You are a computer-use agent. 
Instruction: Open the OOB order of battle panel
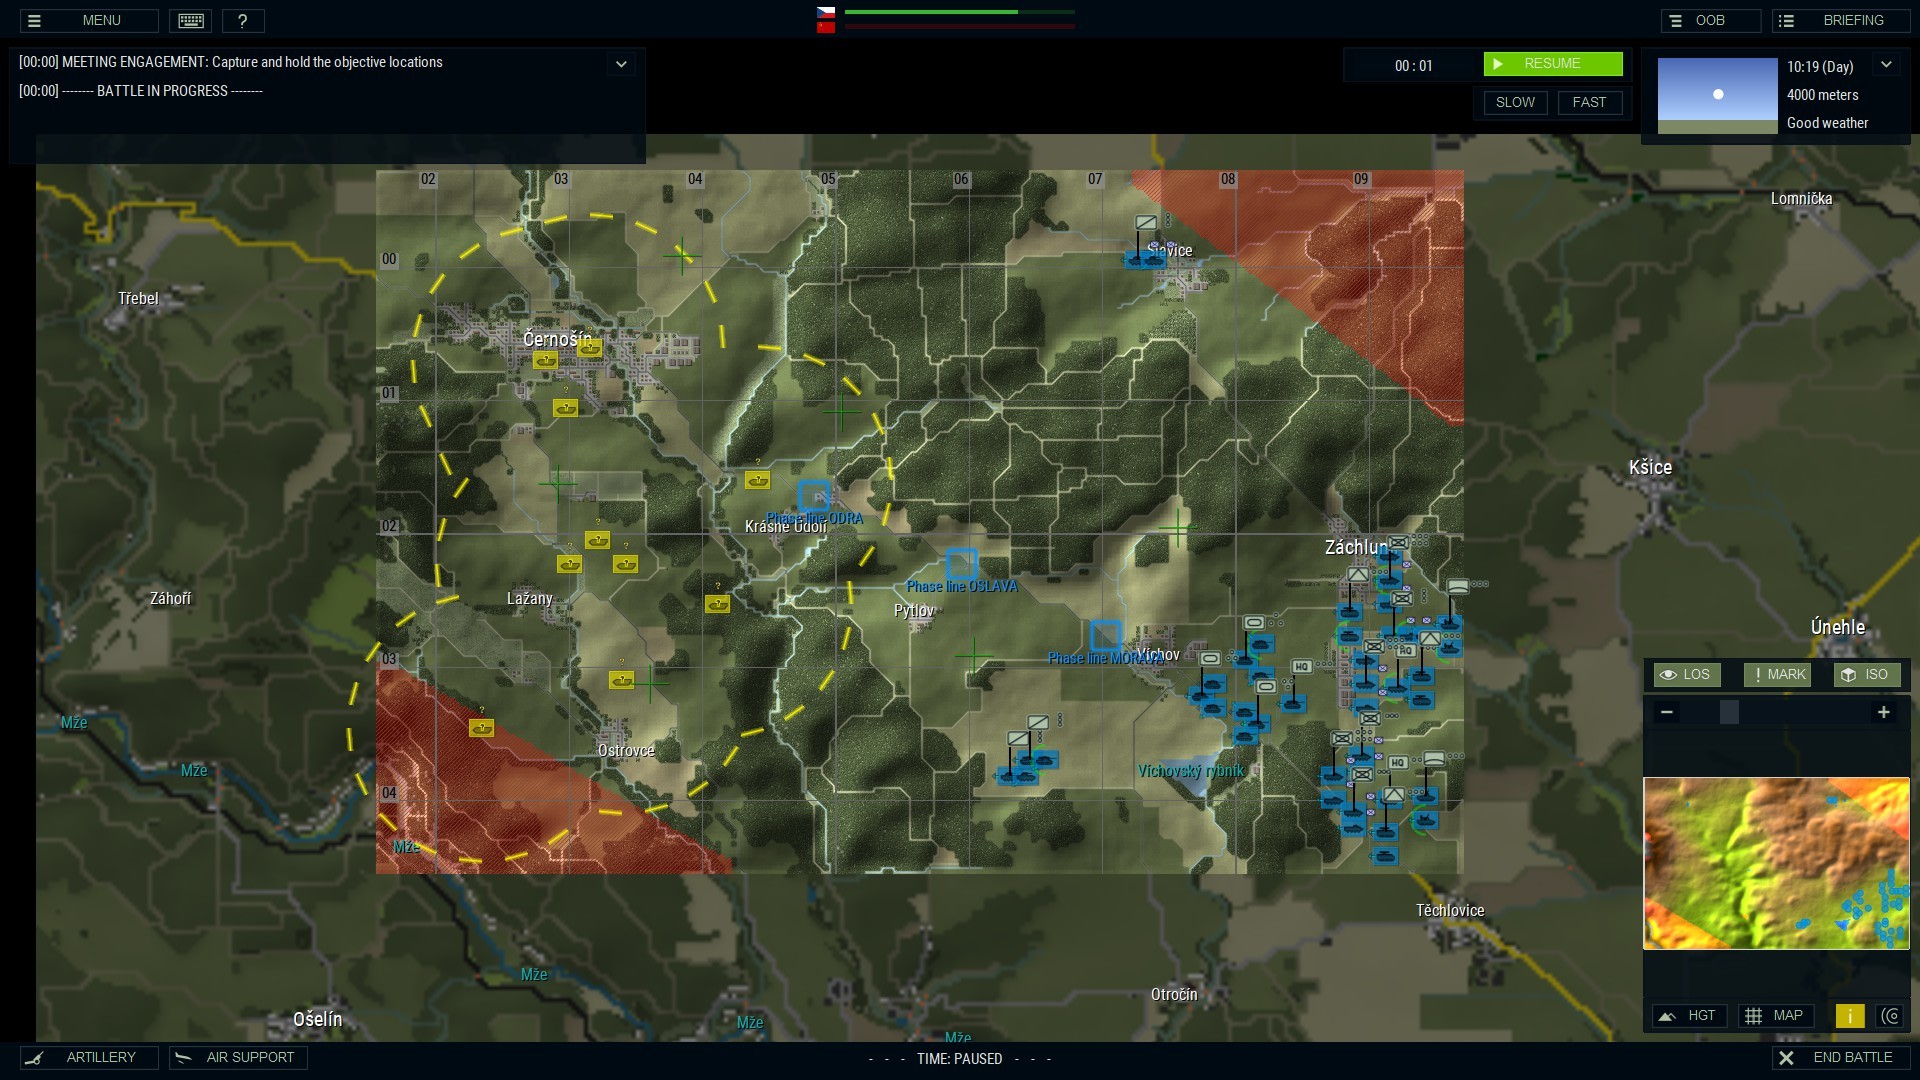(1710, 20)
